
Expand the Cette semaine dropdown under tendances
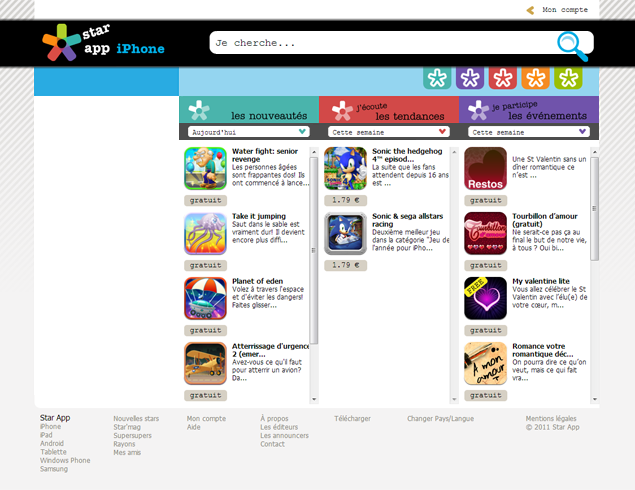point(389,132)
